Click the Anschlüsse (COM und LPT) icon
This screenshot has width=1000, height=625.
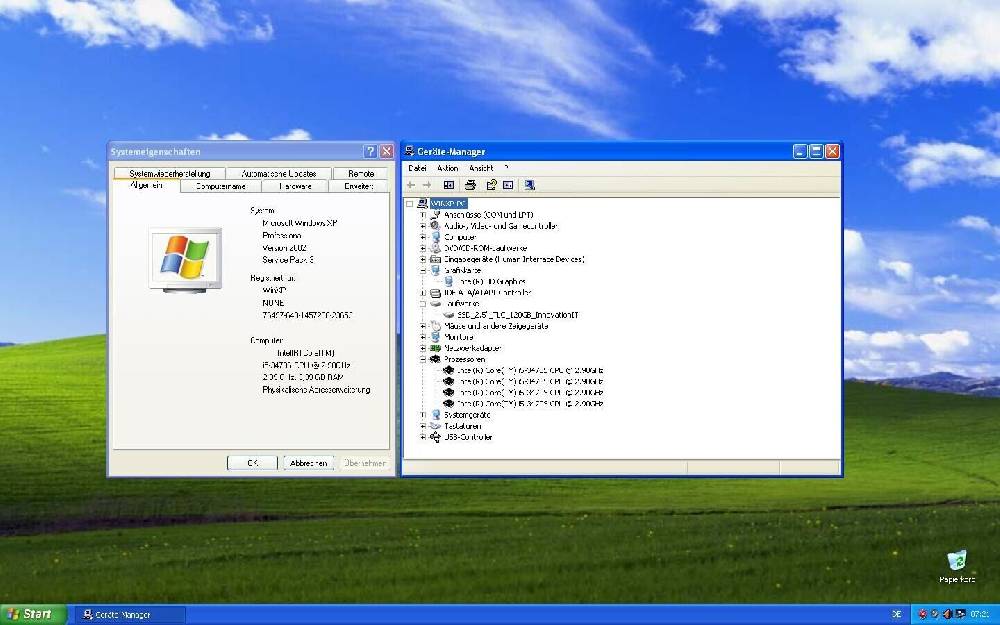435,215
